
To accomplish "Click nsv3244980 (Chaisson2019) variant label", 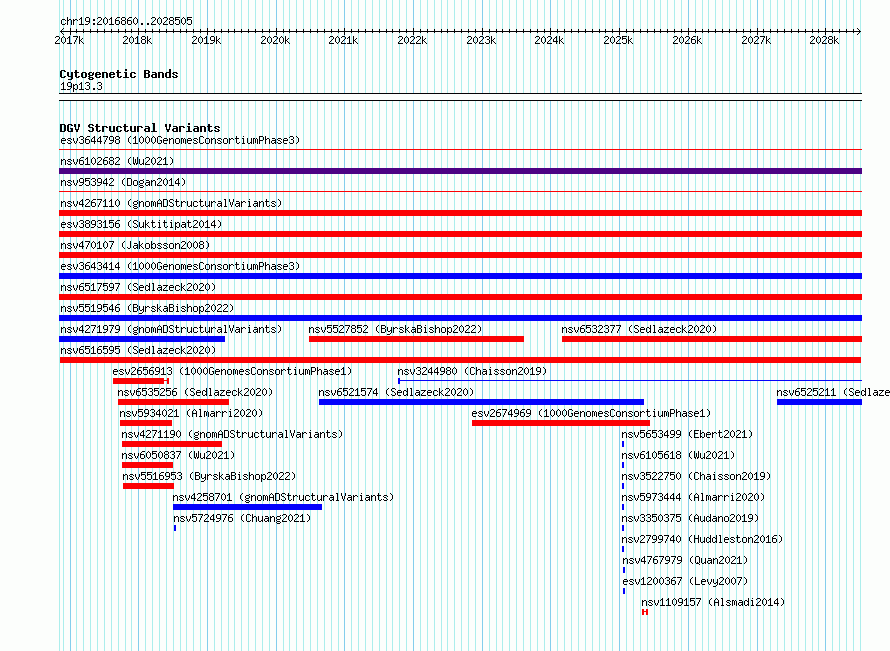I will [x=472, y=371].
